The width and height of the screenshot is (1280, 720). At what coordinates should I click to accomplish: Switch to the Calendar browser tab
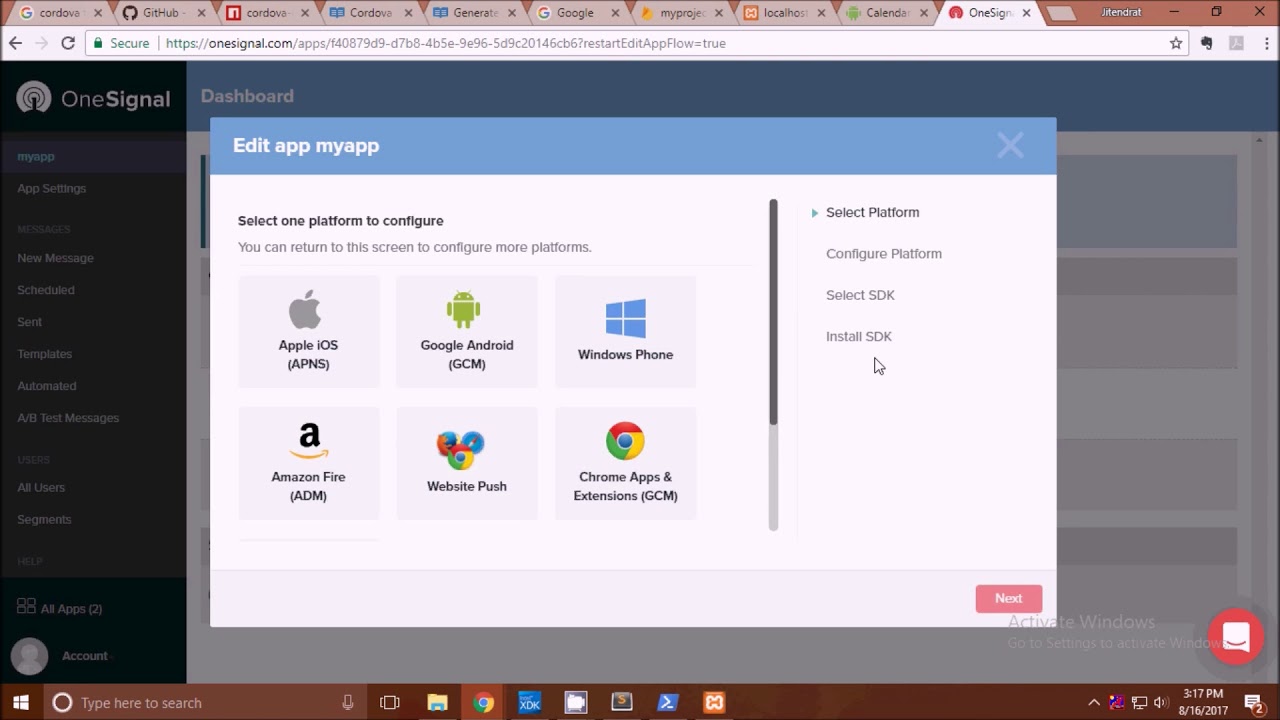pyautogui.click(x=886, y=13)
